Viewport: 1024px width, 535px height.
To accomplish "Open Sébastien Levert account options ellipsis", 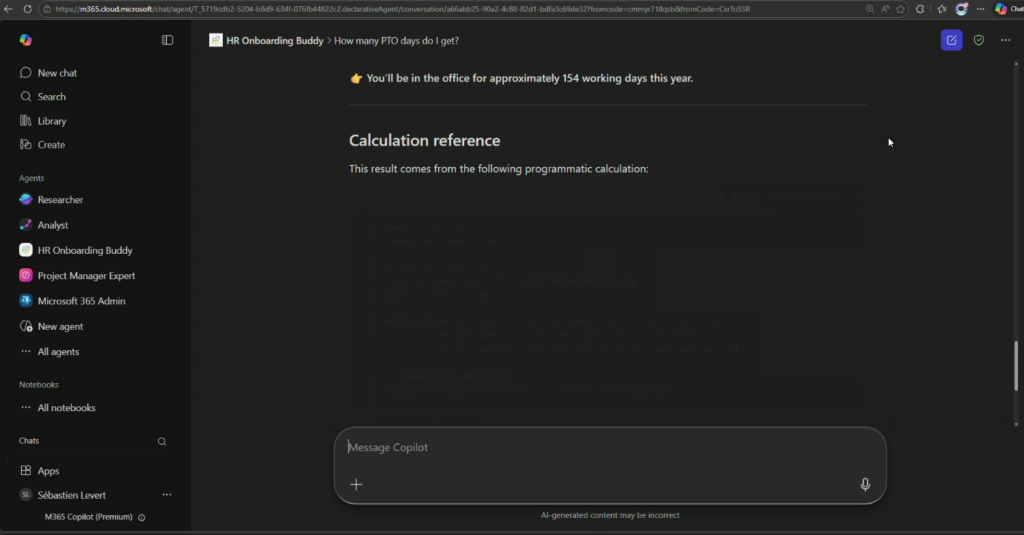I will [167, 494].
